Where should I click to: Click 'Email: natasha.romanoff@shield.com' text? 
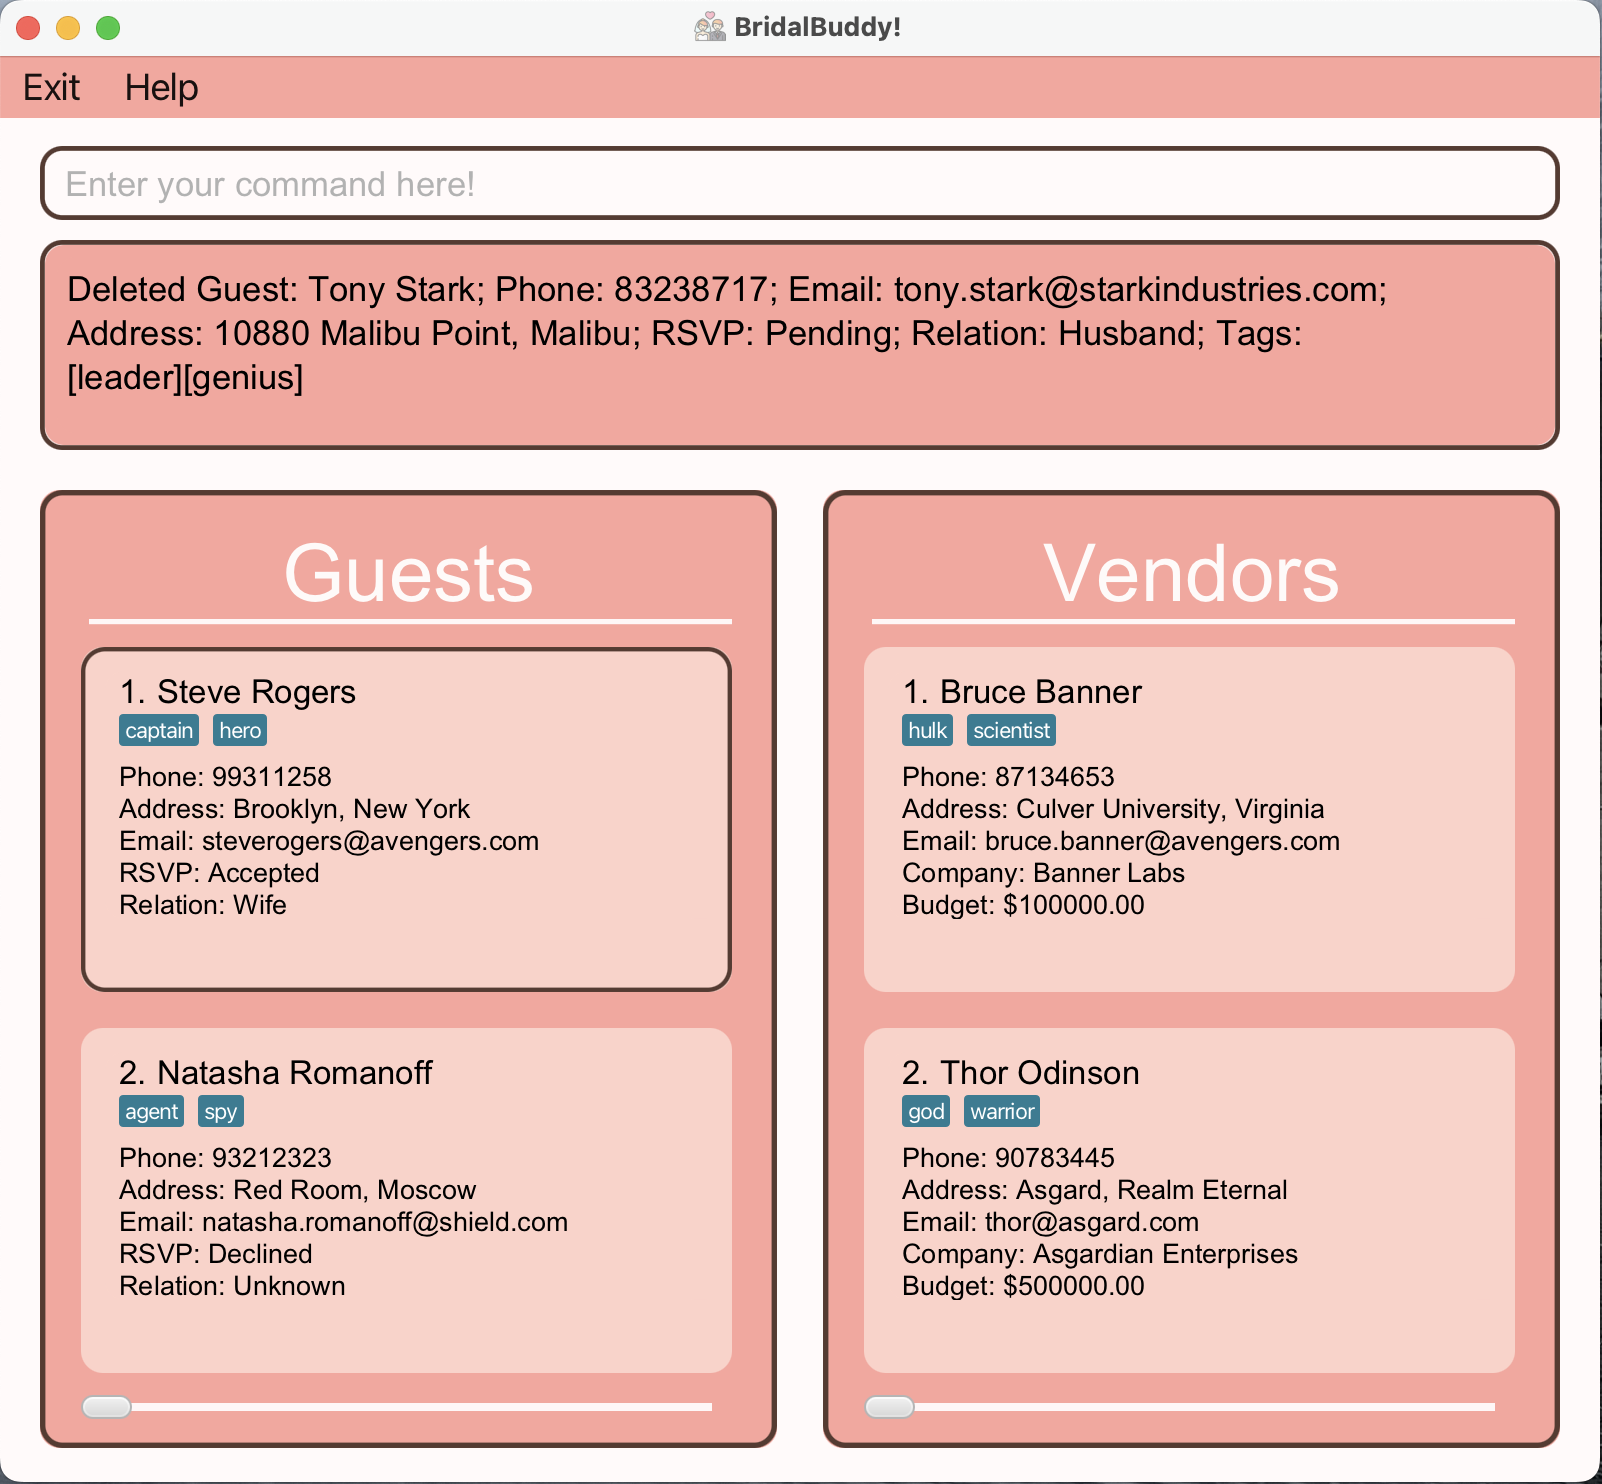click(343, 1222)
